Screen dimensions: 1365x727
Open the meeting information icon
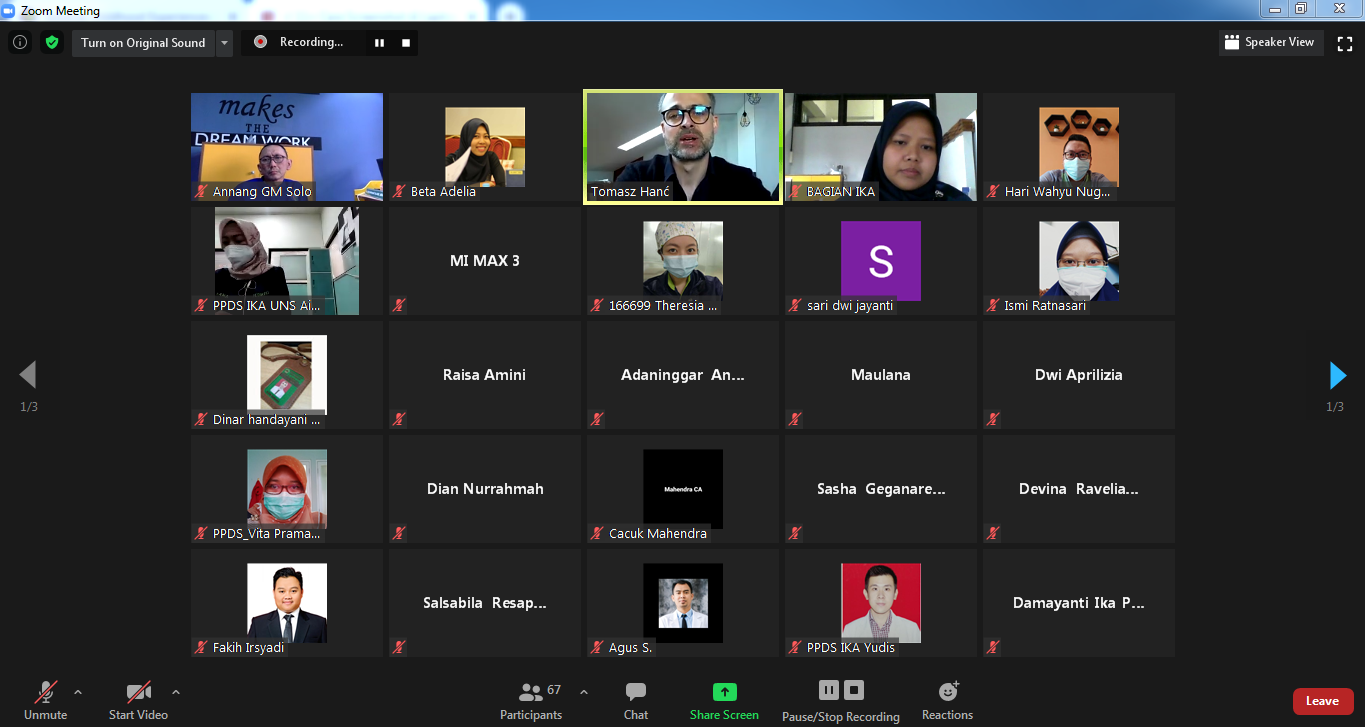coord(19,43)
